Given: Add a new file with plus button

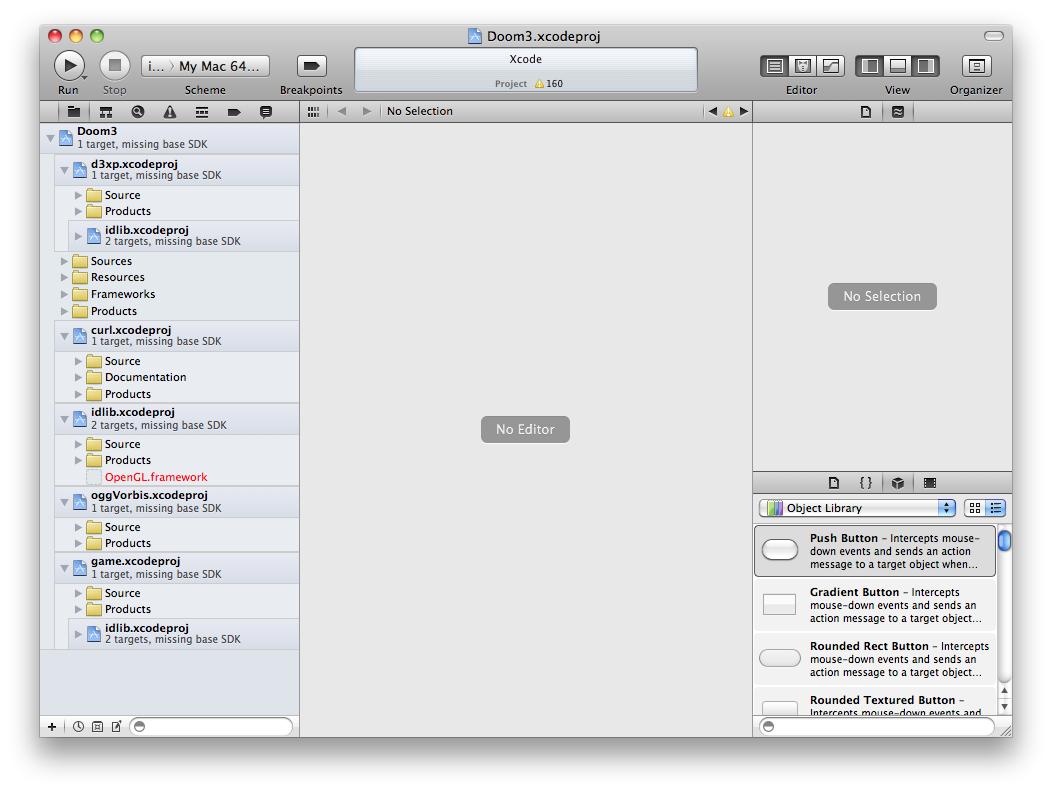Looking at the screenshot, I should (52, 726).
